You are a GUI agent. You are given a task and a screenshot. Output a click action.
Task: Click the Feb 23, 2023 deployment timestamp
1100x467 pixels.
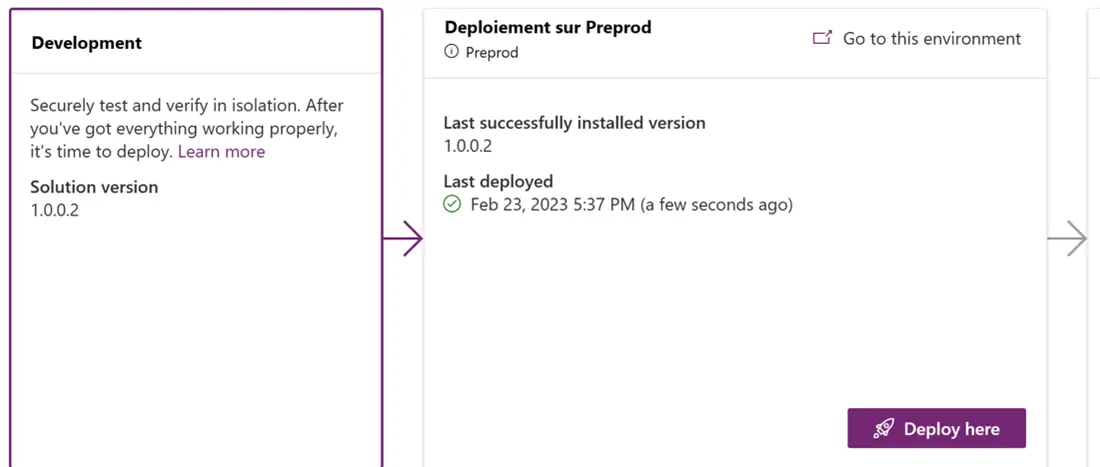[631, 205]
